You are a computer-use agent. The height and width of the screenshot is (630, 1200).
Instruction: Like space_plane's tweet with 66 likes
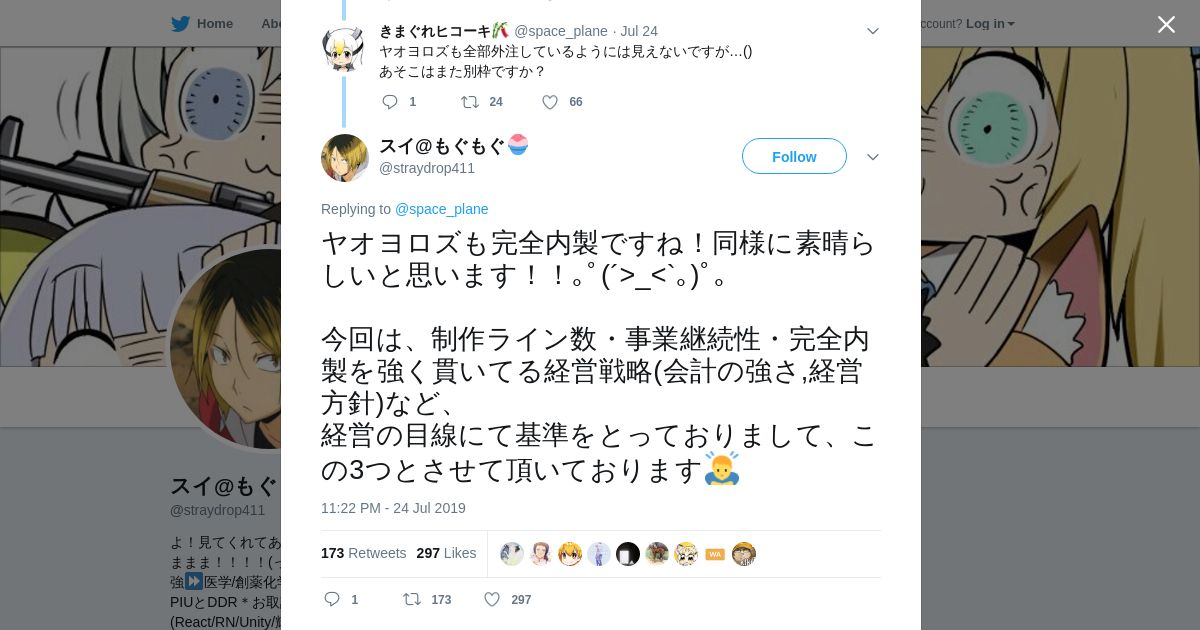pos(562,102)
